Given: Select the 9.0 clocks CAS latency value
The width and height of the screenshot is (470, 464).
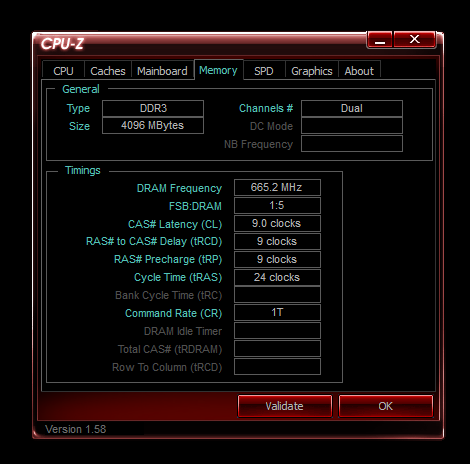Looking at the screenshot, I should (x=277, y=223).
